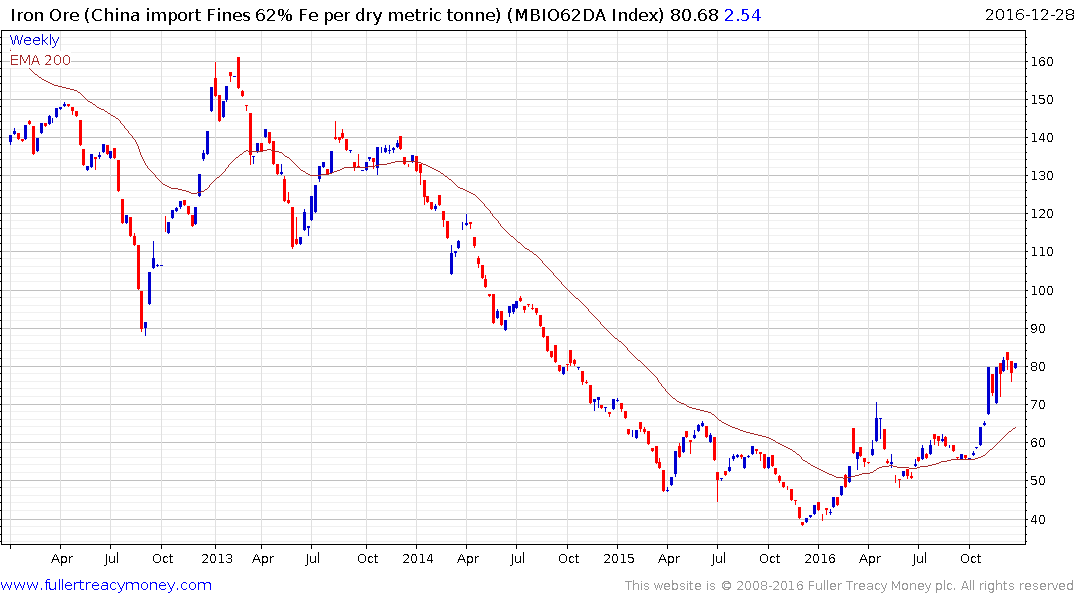Viewport: 1075px width, 600px height.
Task: Open the www.fullertreacymoney.com link
Action: tap(106, 585)
